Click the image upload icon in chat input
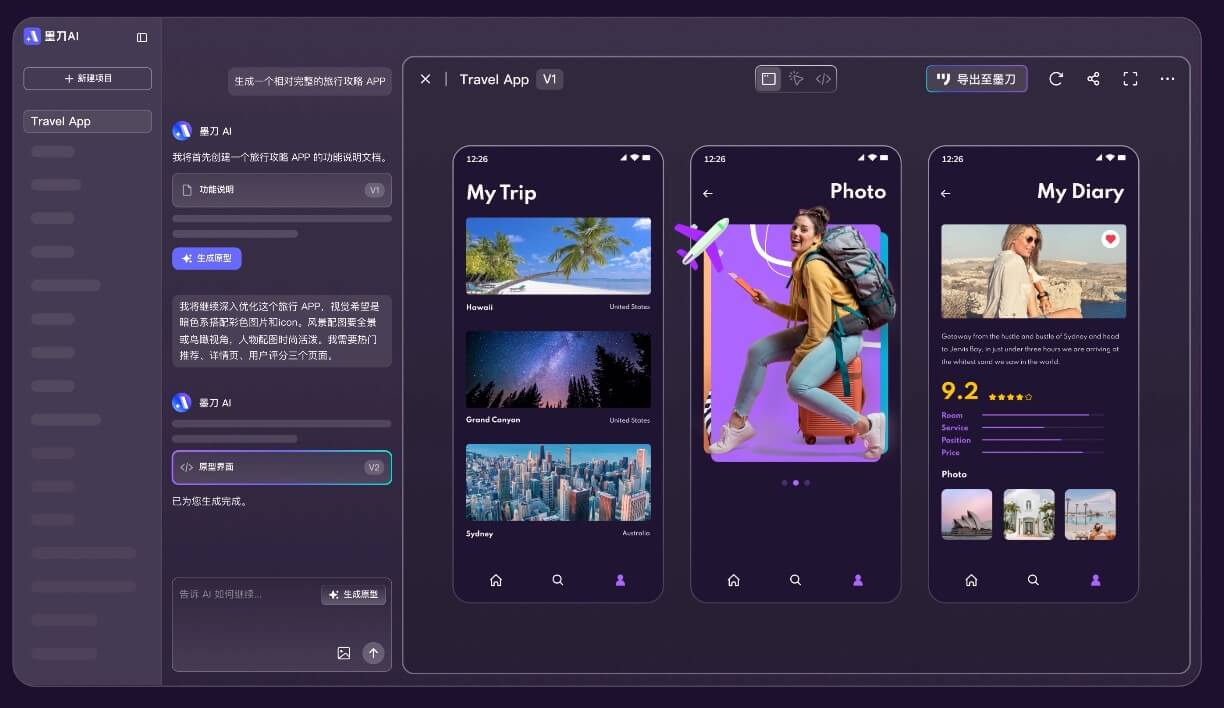The height and width of the screenshot is (708, 1224). (343, 652)
